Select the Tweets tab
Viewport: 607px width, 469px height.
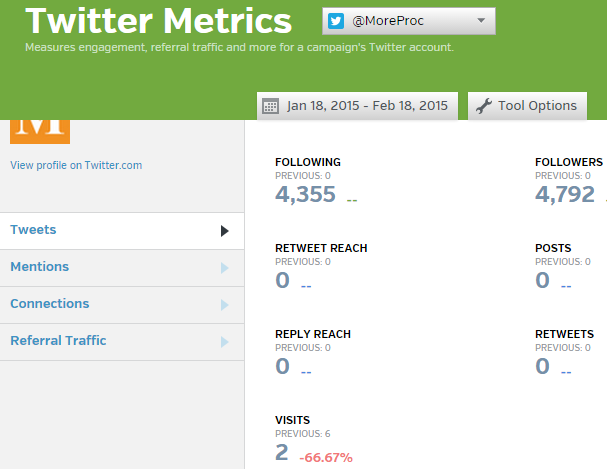pyautogui.click(x=122, y=231)
